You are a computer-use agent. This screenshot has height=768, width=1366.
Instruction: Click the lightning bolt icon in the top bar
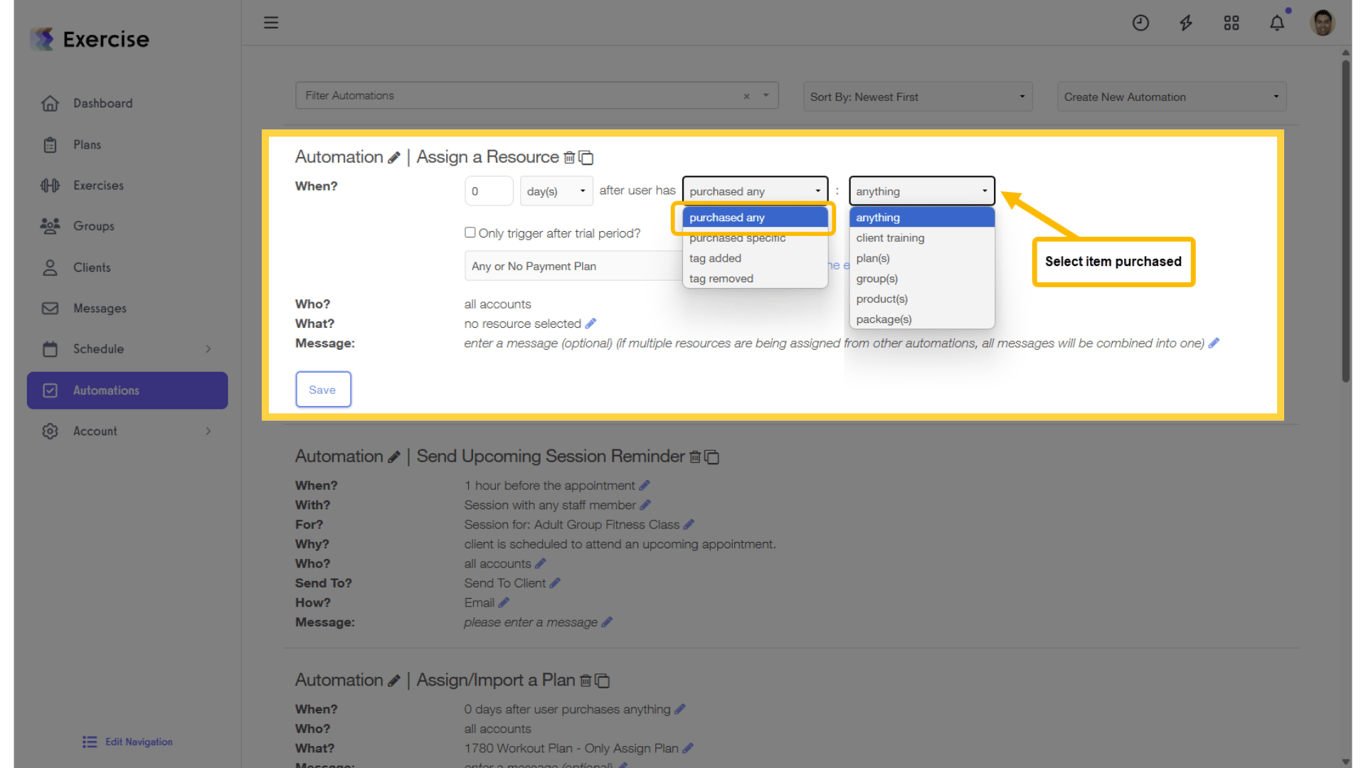coord(1186,22)
